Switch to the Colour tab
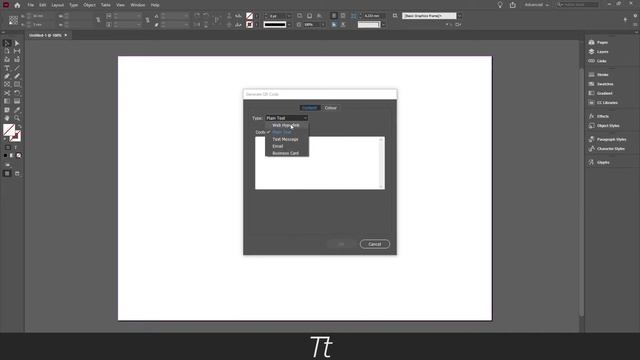Screen dimensions: 640x360 [x=331, y=108]
